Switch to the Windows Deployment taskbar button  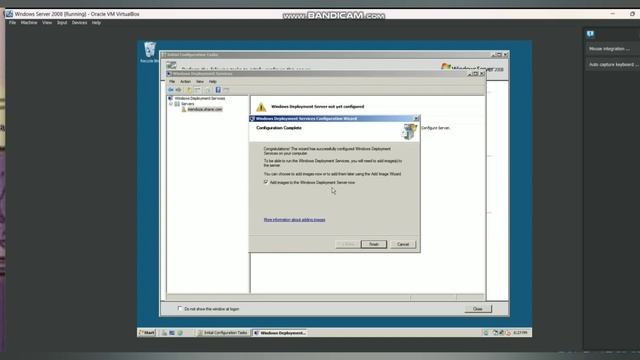(x=280, y=333)
